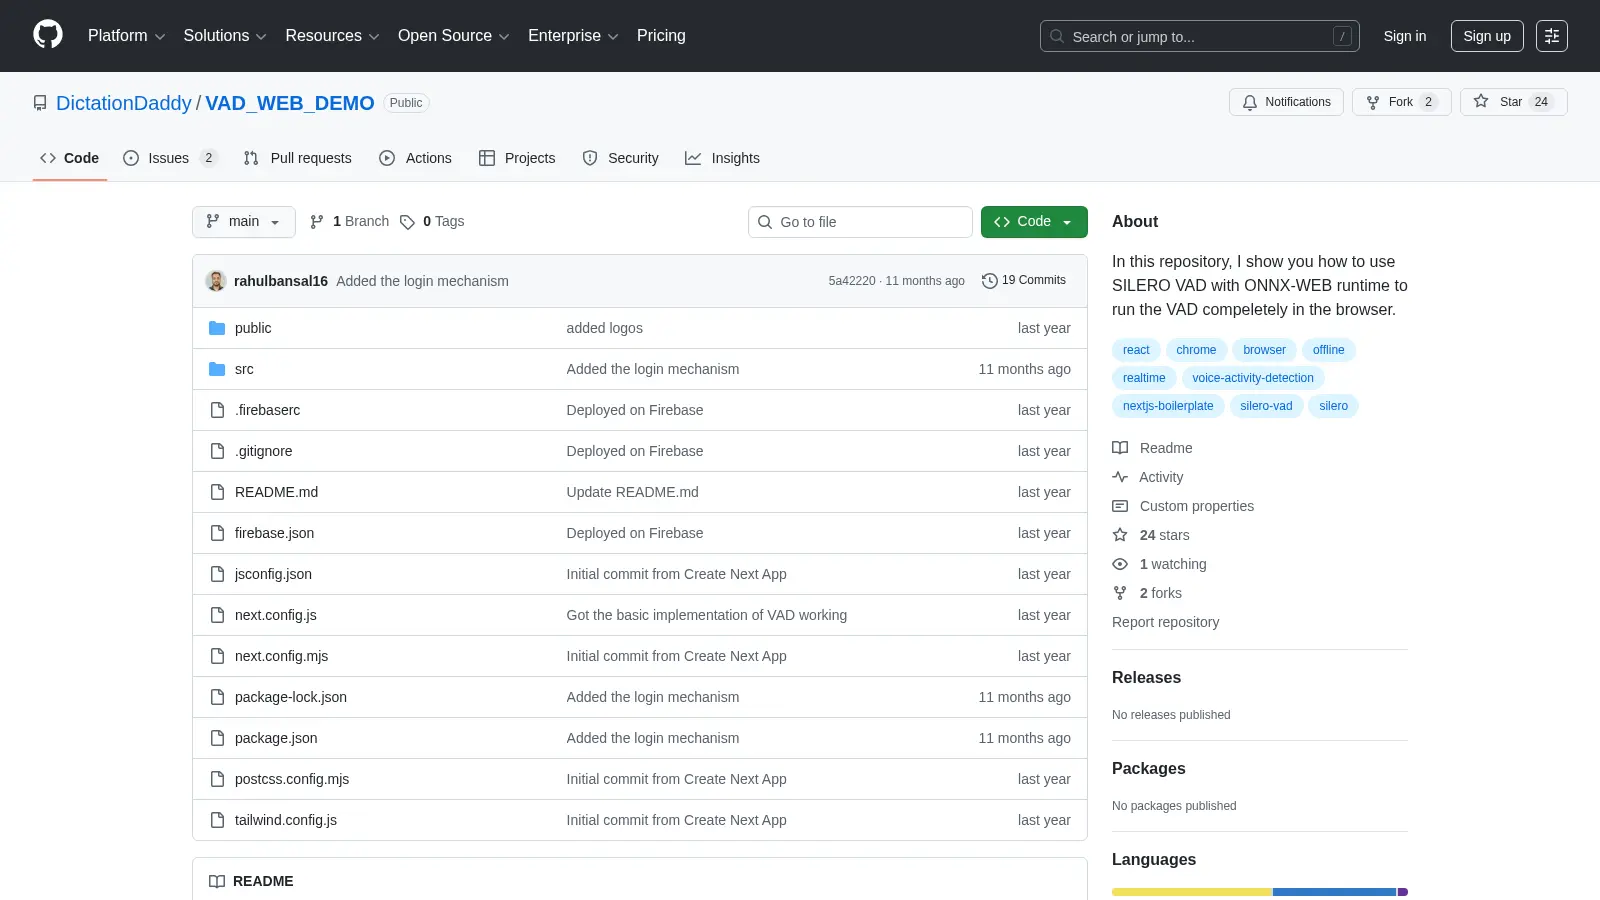Open commit 5a42220 link
This screenshot has width=1600, height=900.
pyautogui.click(x=852, y=281)
